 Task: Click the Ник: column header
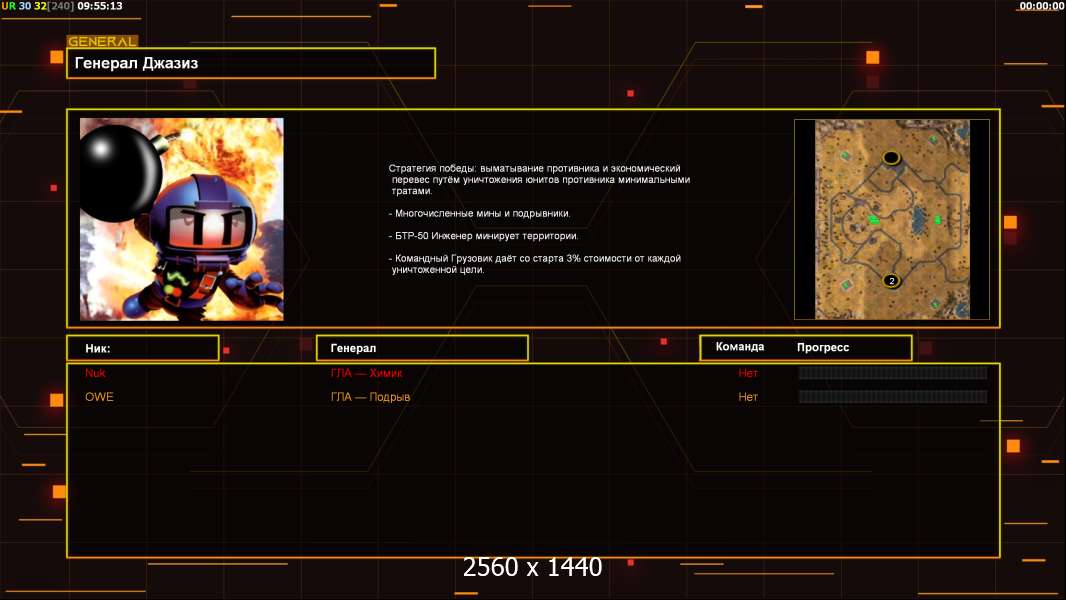[143, 348]
